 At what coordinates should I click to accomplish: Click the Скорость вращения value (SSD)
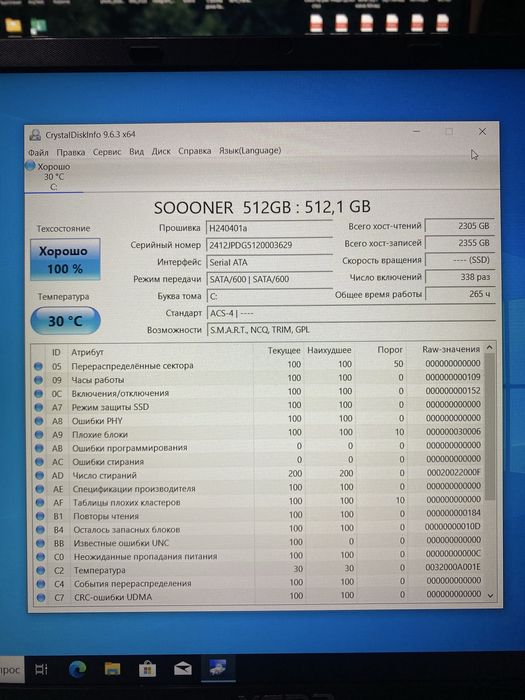[x=460, y=260]
